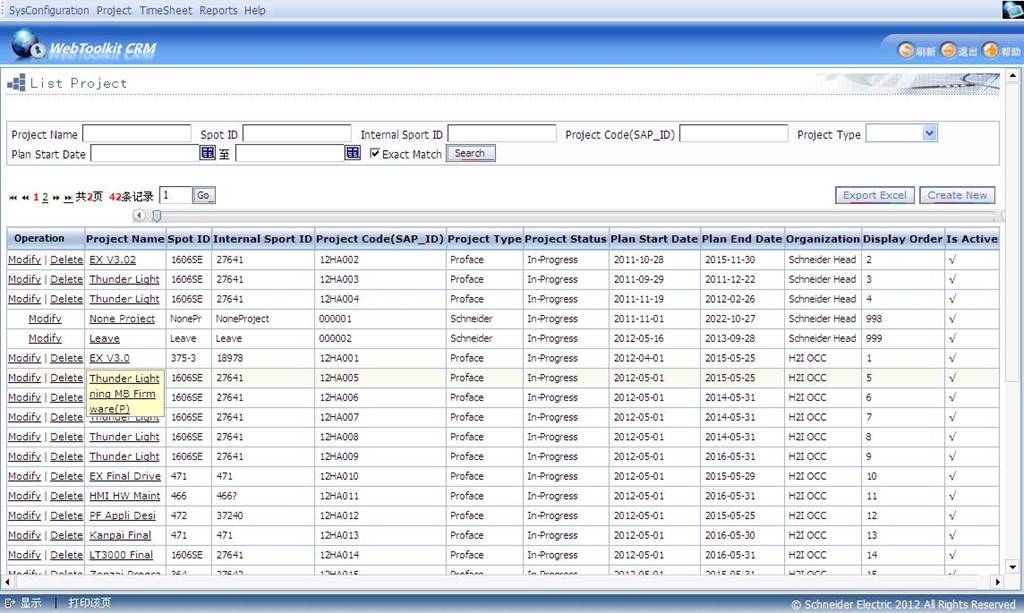Click Modify for the Leave project

[x=45, y=338]
